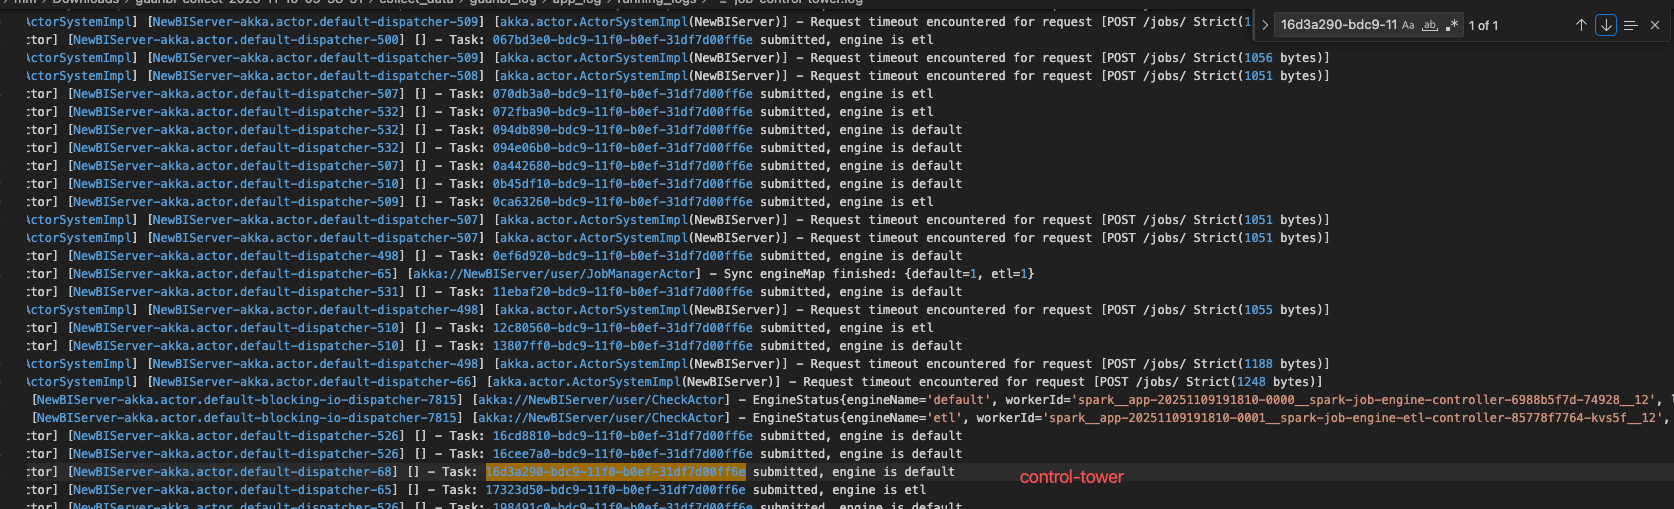Viewport: 1674px width, 509px height.
Task: Click the red control-tower annotation text
Action: [1071, 478]
